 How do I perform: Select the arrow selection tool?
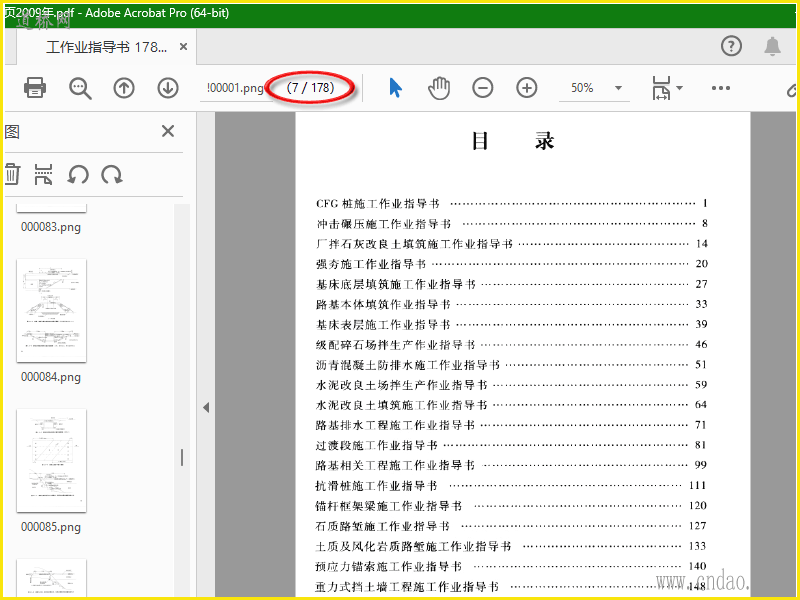[x=395, y=88]
